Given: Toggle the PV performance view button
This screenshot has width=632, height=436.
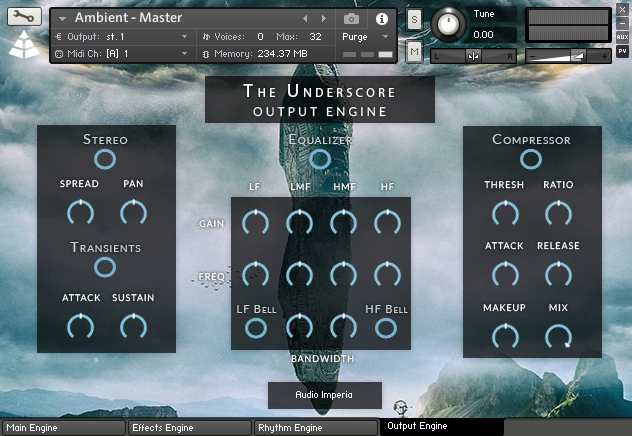Looking at the screenshot, I should click(622, 51).
